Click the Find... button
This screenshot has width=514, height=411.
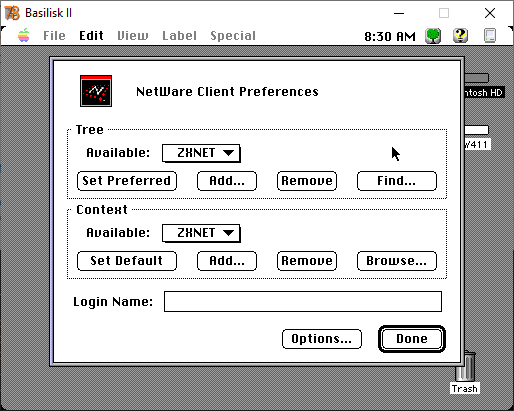(x=397, y=181)
